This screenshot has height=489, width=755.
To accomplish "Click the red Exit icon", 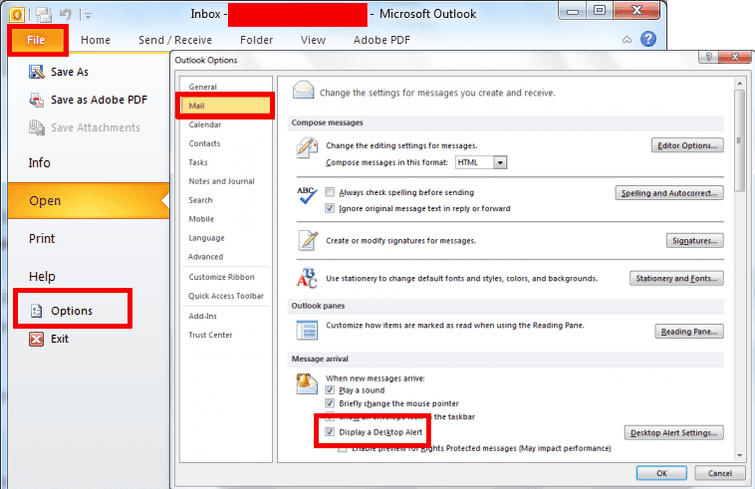I will (37, 339).
